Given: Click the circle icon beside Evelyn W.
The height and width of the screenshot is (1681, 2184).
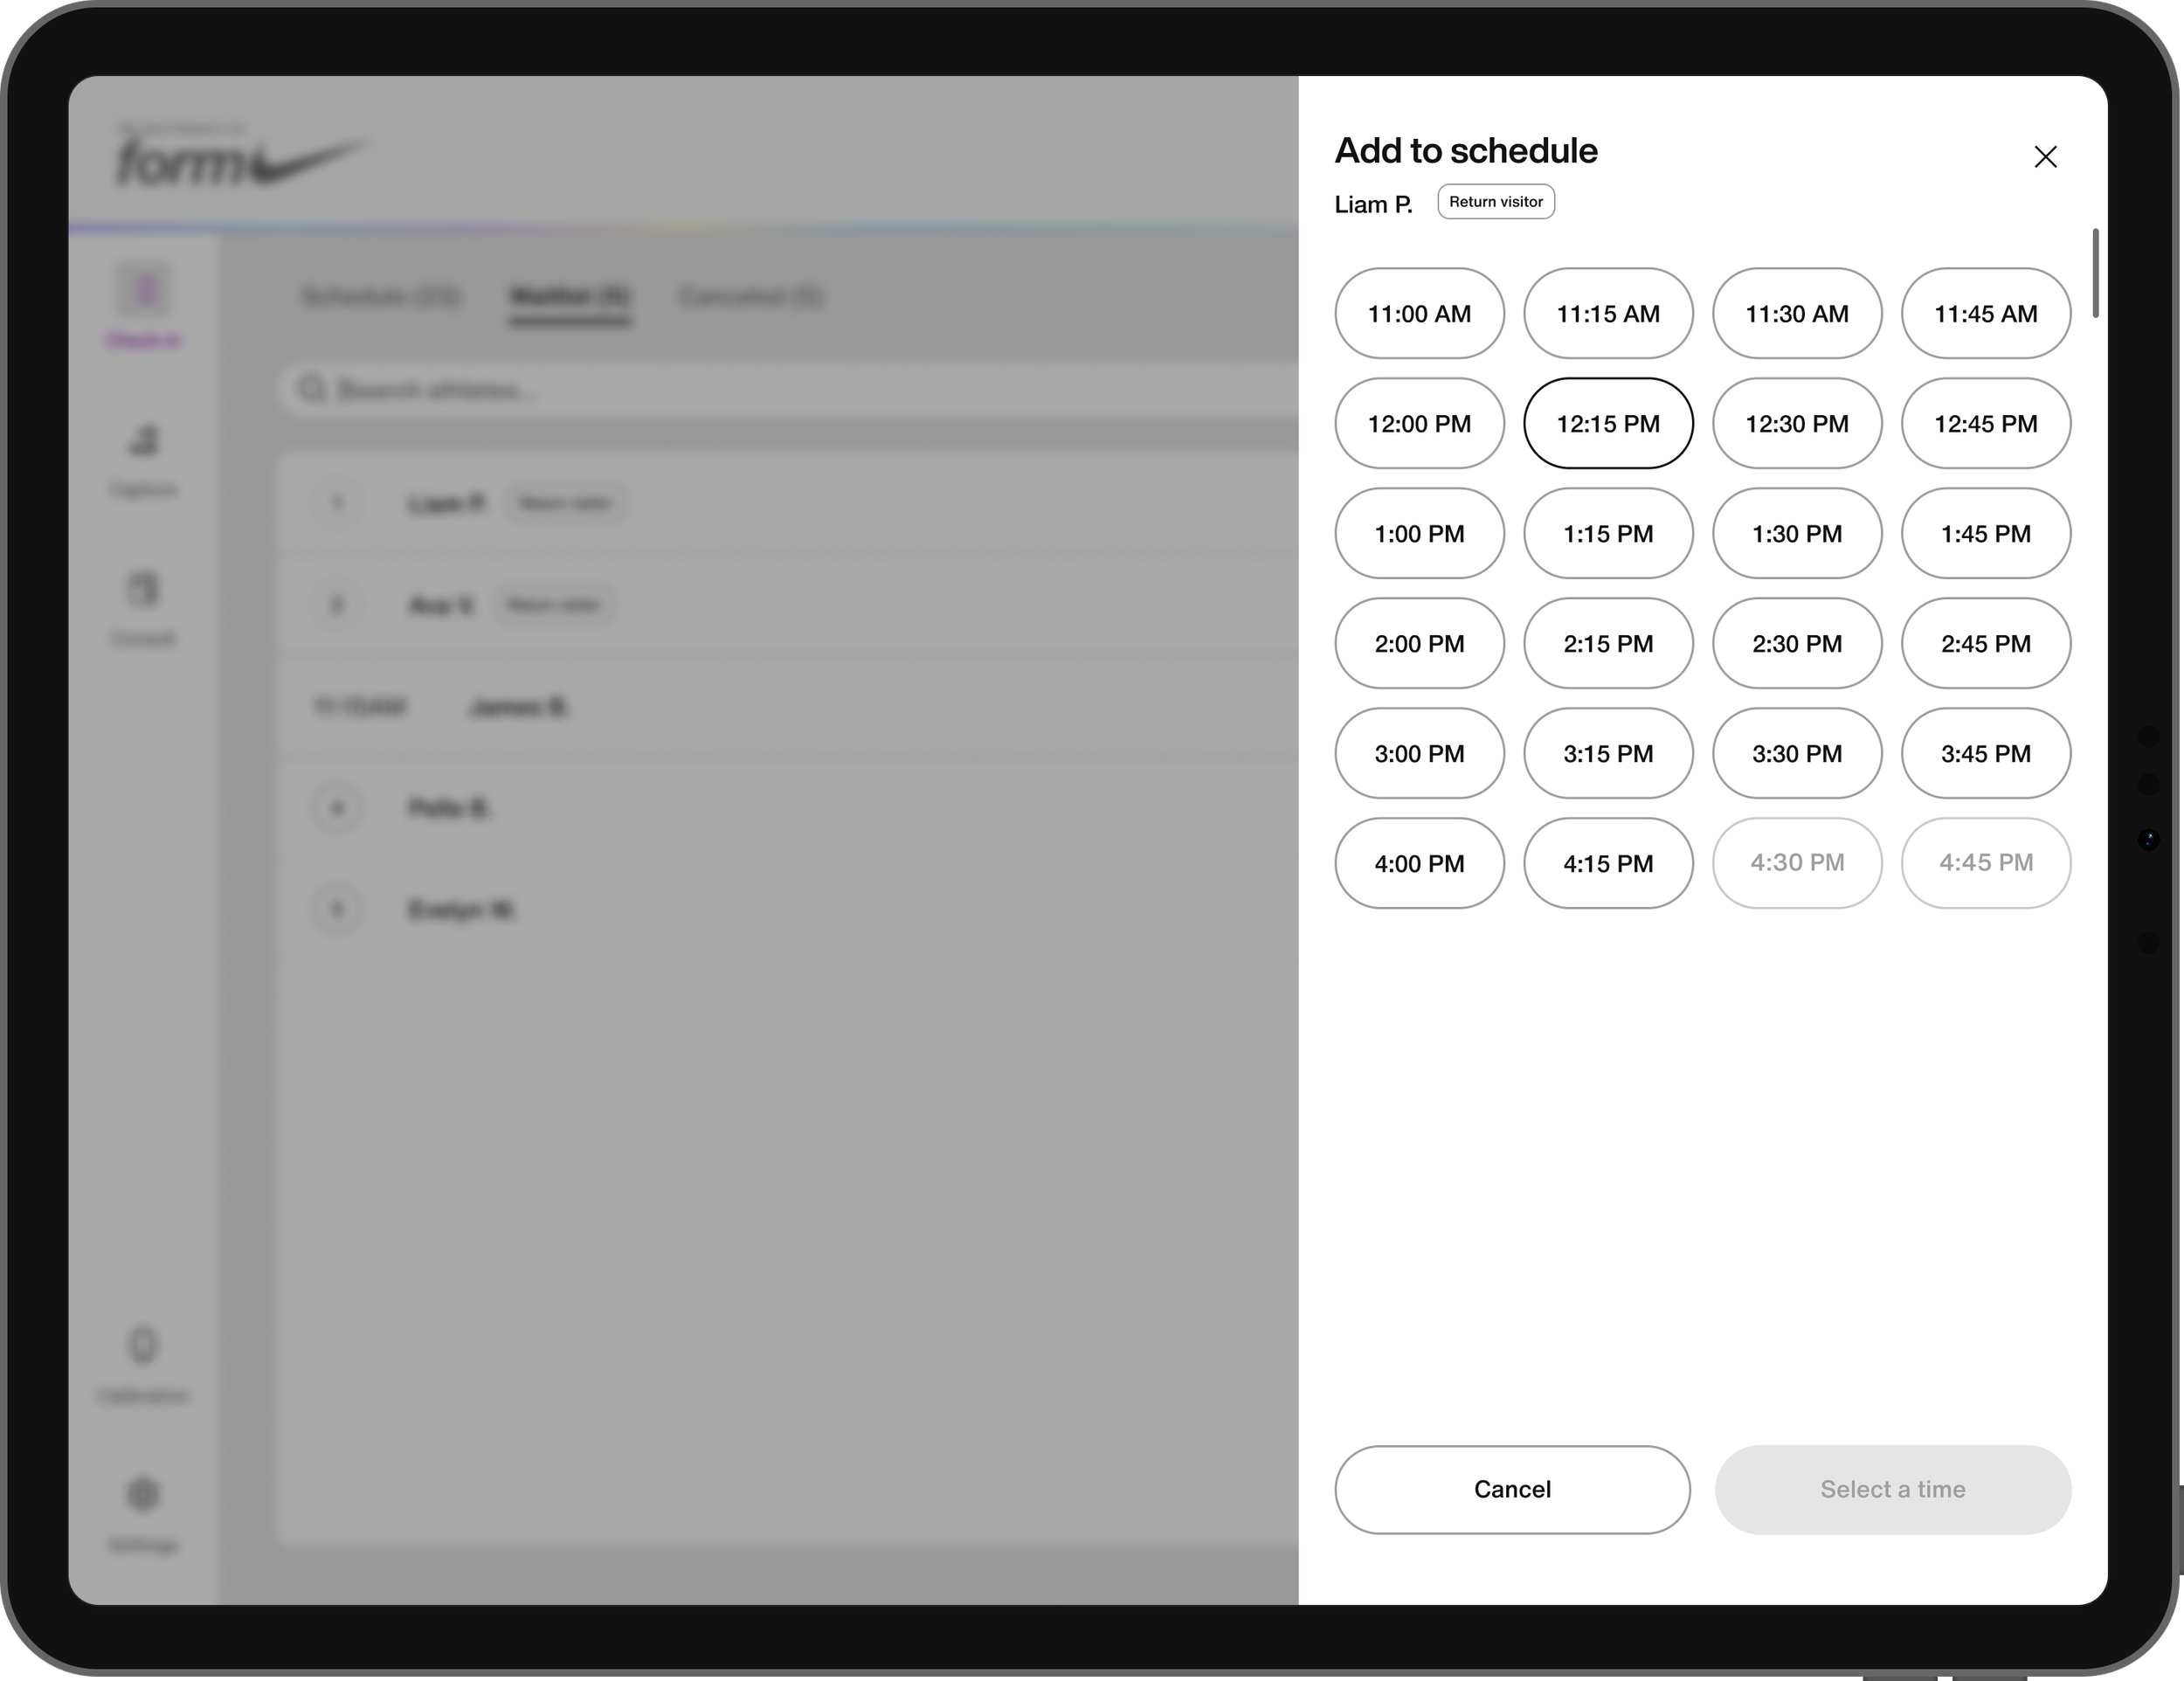Looking at the screenshot, I should [x=337, y=909].
